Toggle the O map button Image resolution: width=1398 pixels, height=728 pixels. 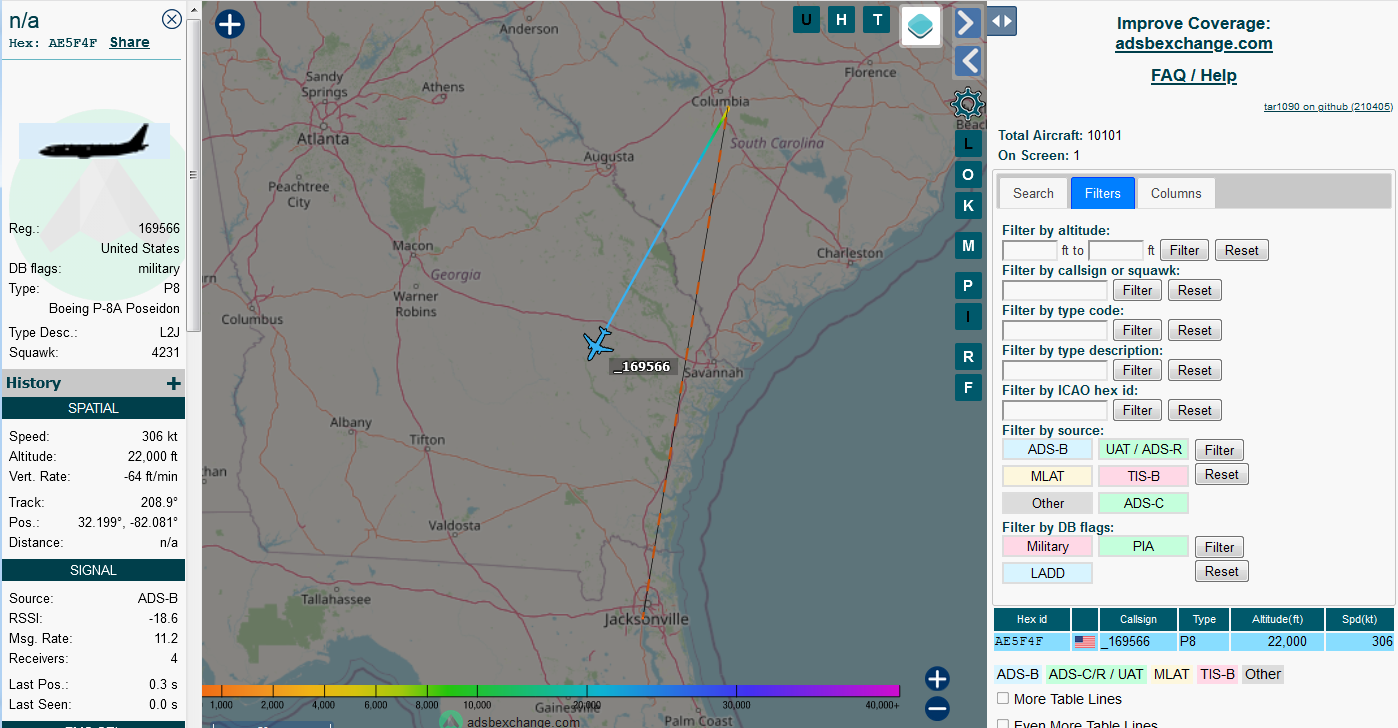click(x=967, y=175)
